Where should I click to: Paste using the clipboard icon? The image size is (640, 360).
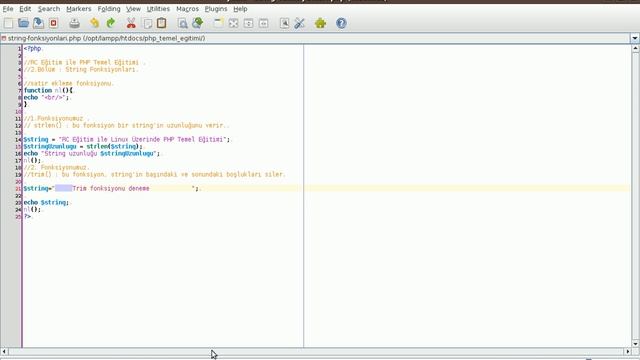[x=162, y=23]
